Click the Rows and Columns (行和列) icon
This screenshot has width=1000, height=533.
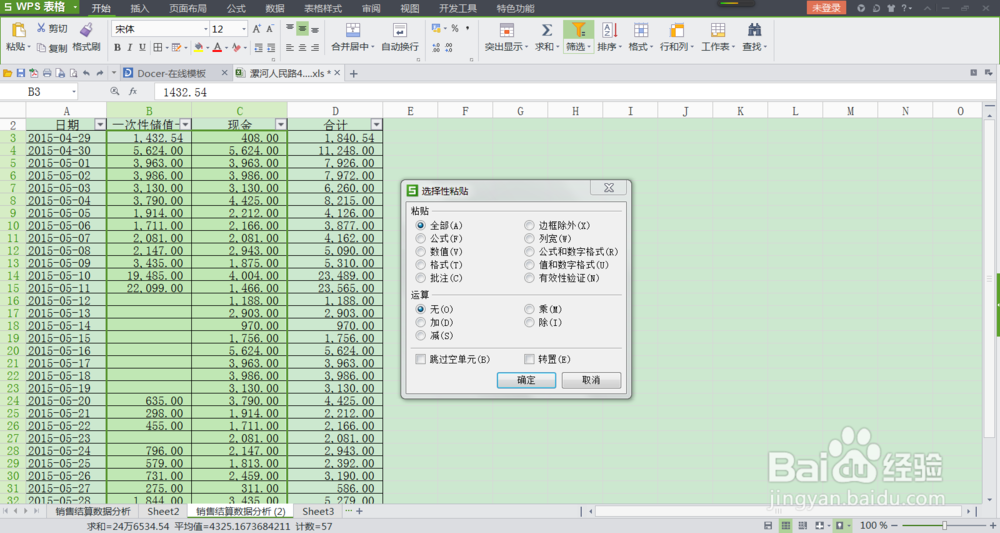tap(677, 31)
